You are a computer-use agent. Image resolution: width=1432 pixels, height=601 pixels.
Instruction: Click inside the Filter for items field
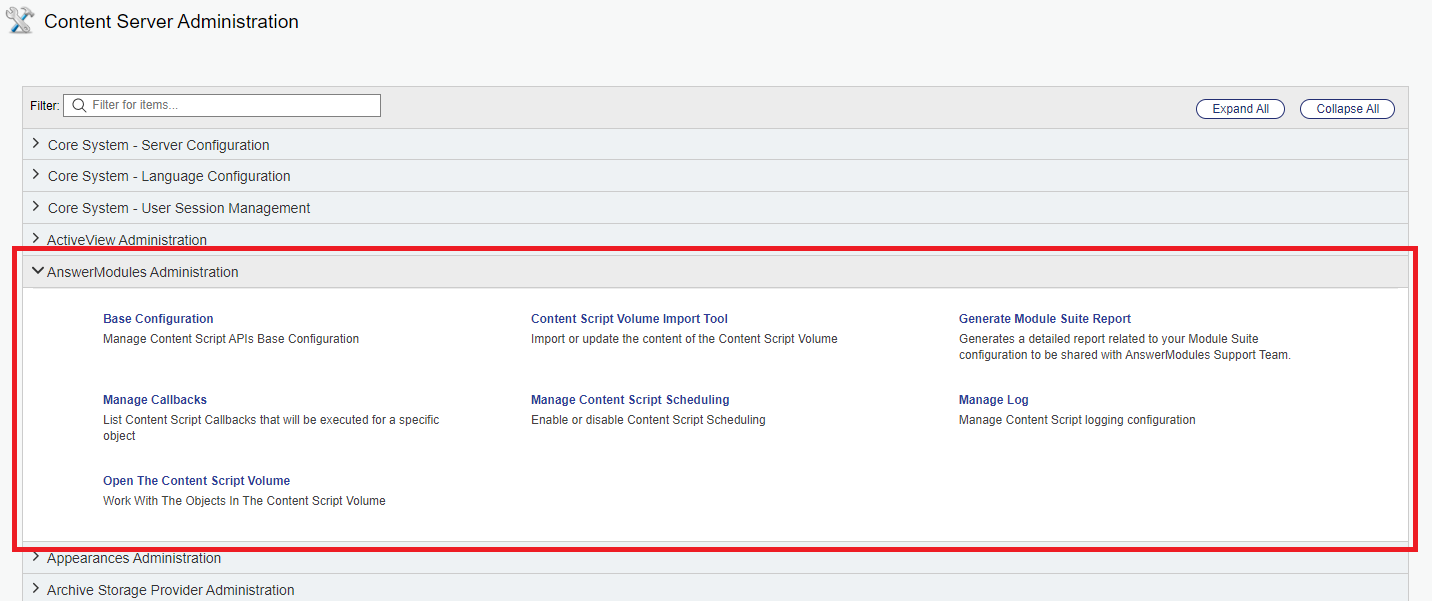point(220,105)
